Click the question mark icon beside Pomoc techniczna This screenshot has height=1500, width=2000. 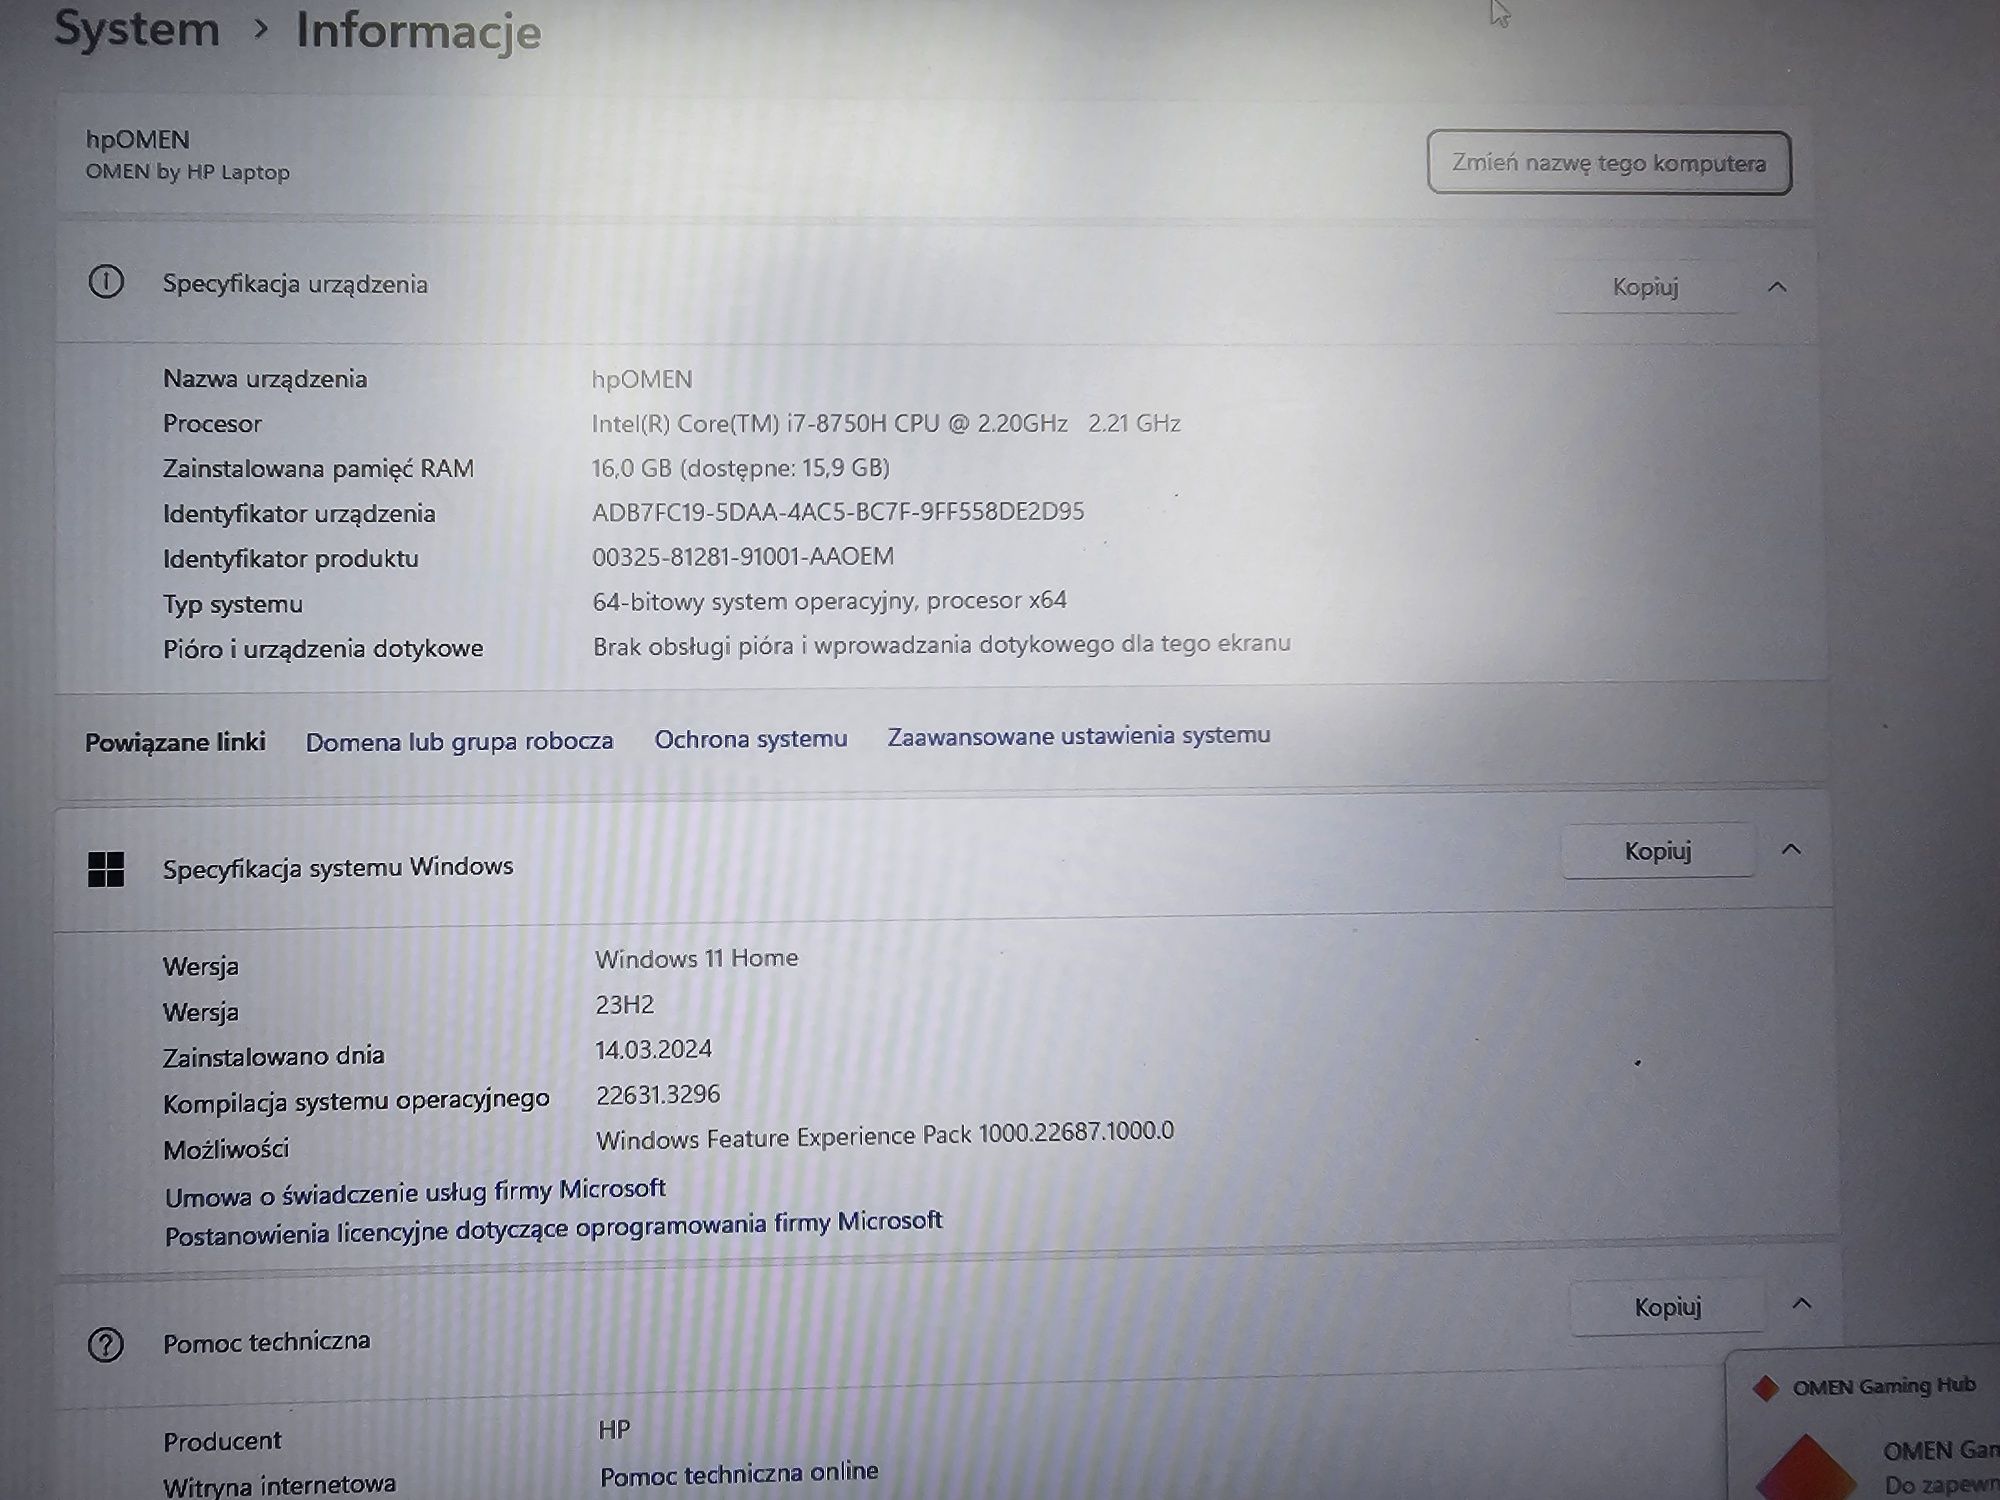pyautogui.click(x=106, y=1345)
